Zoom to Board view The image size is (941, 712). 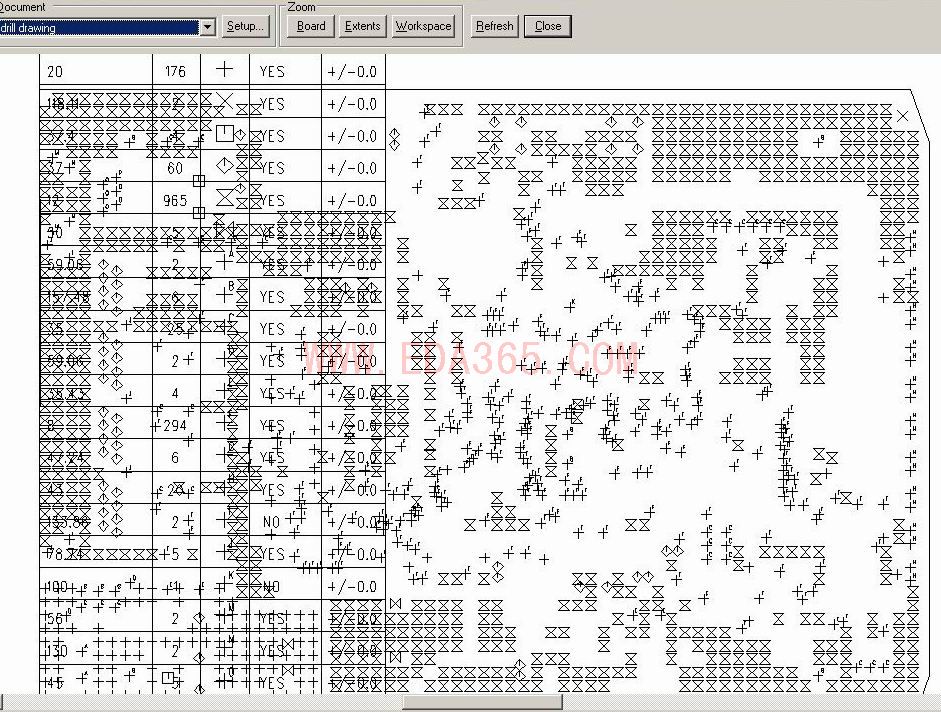311,26
